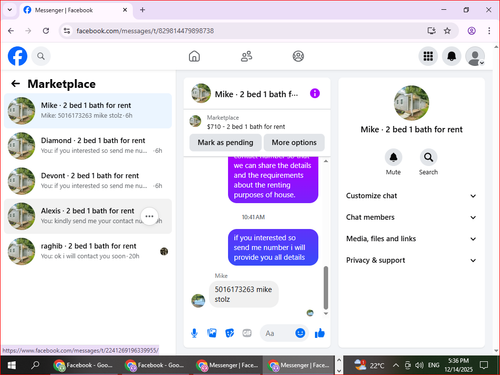The image size is (500, 375).
Task: Search in conversation magnifier icon
Action: (x=428, y=157)
